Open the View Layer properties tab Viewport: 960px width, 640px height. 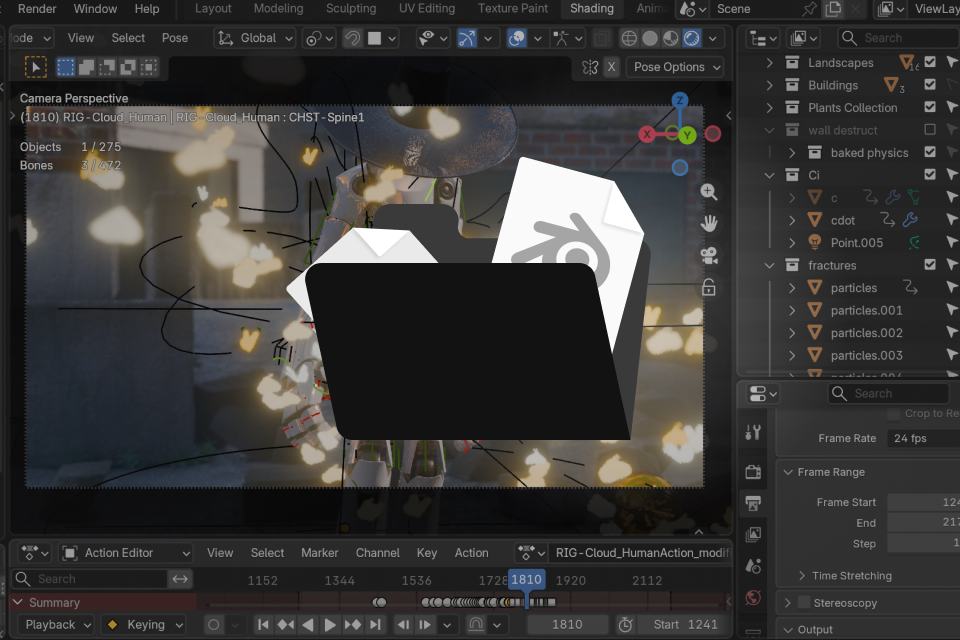tap(753, 535)
